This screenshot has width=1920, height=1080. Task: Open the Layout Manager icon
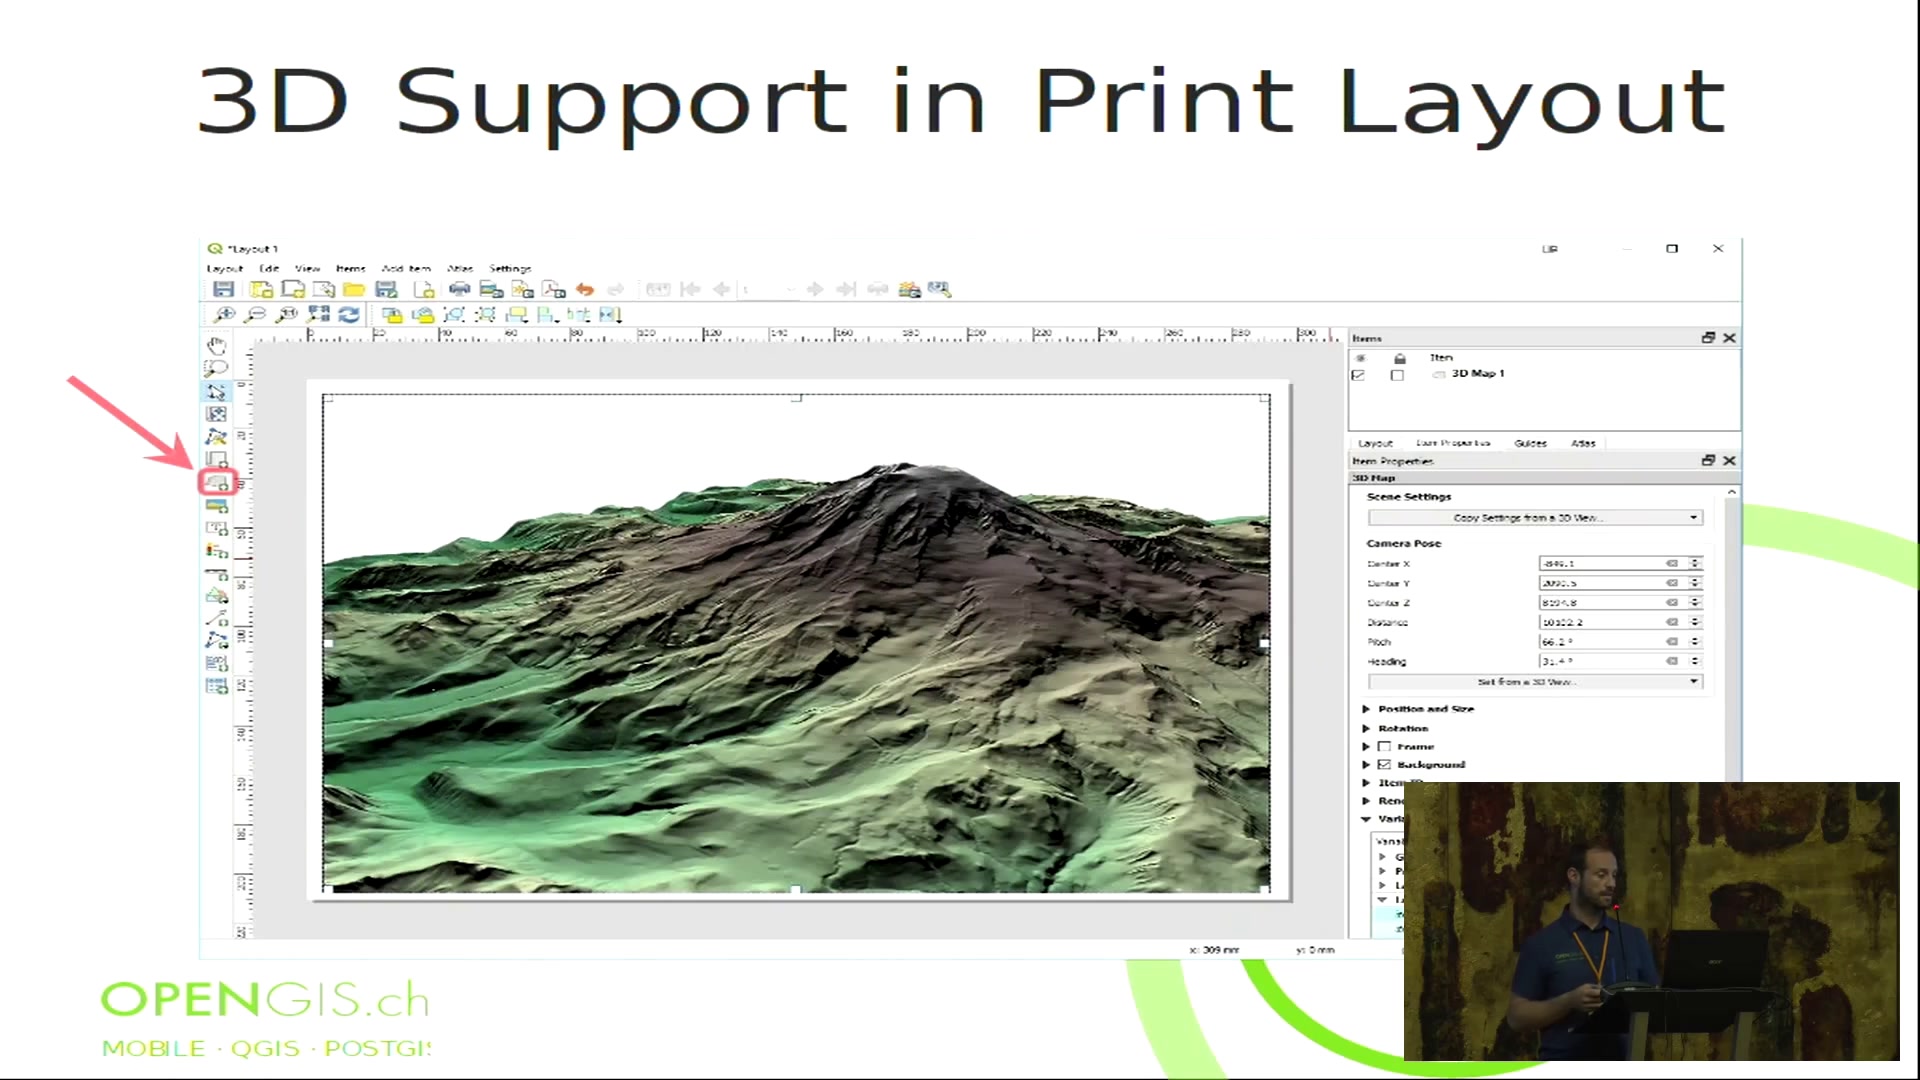pyautogui.click(x=324, y=289)
